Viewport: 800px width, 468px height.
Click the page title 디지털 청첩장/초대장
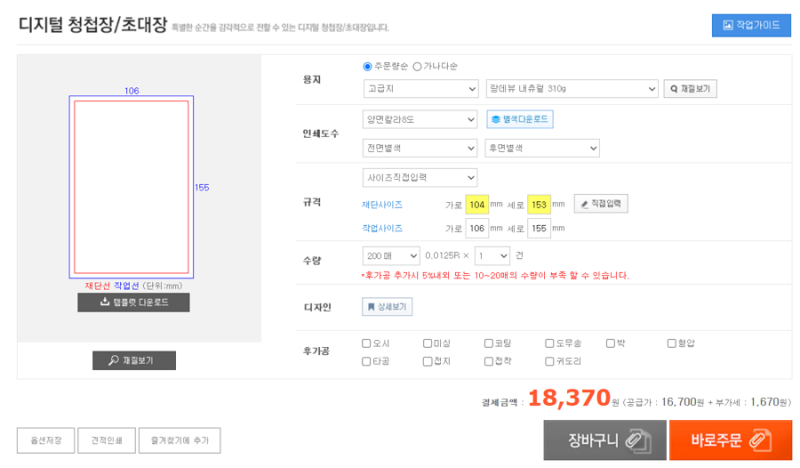click(93, 24)
